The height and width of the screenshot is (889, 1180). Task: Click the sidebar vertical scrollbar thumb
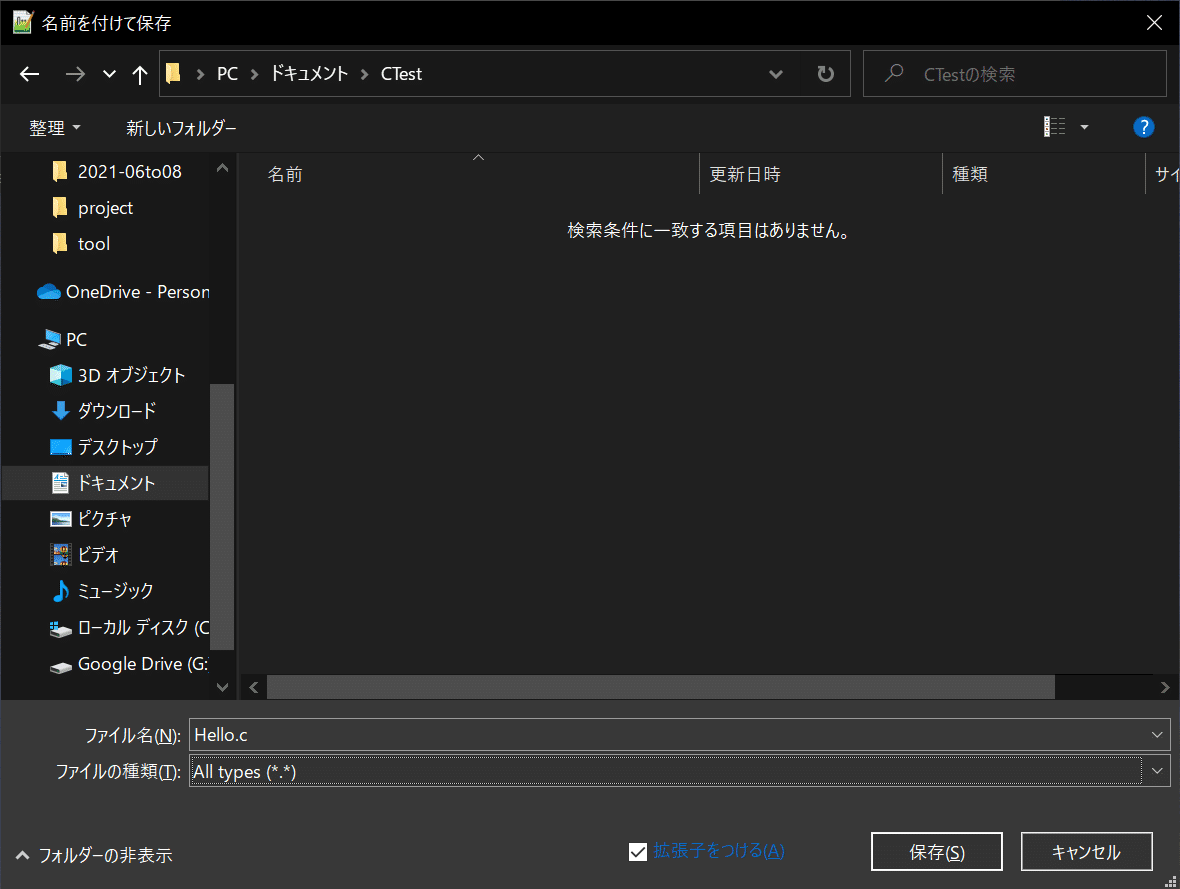222,516
